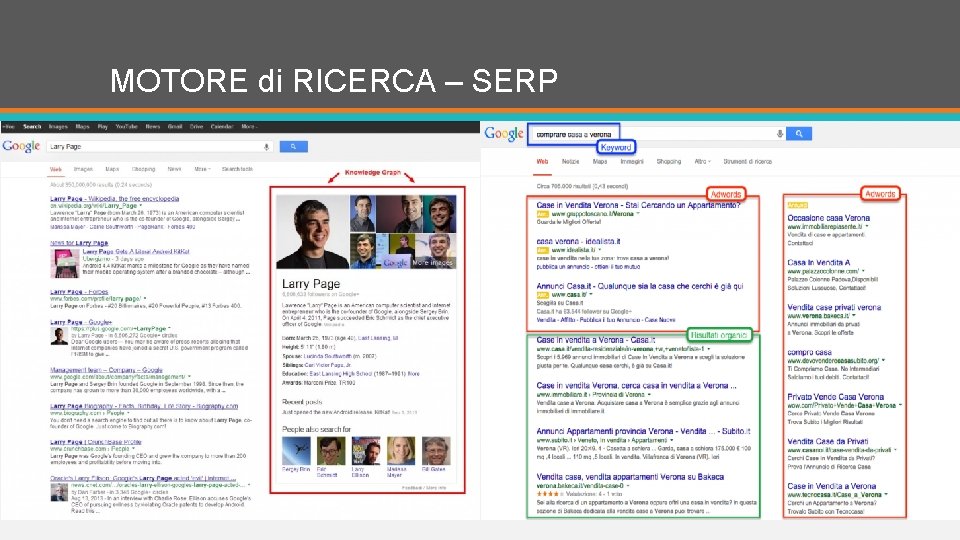The height and width of the screenshot is (540, 960).
Task: Click the Google logo in the Larry Page results page
Action: (x=21, y=146)
